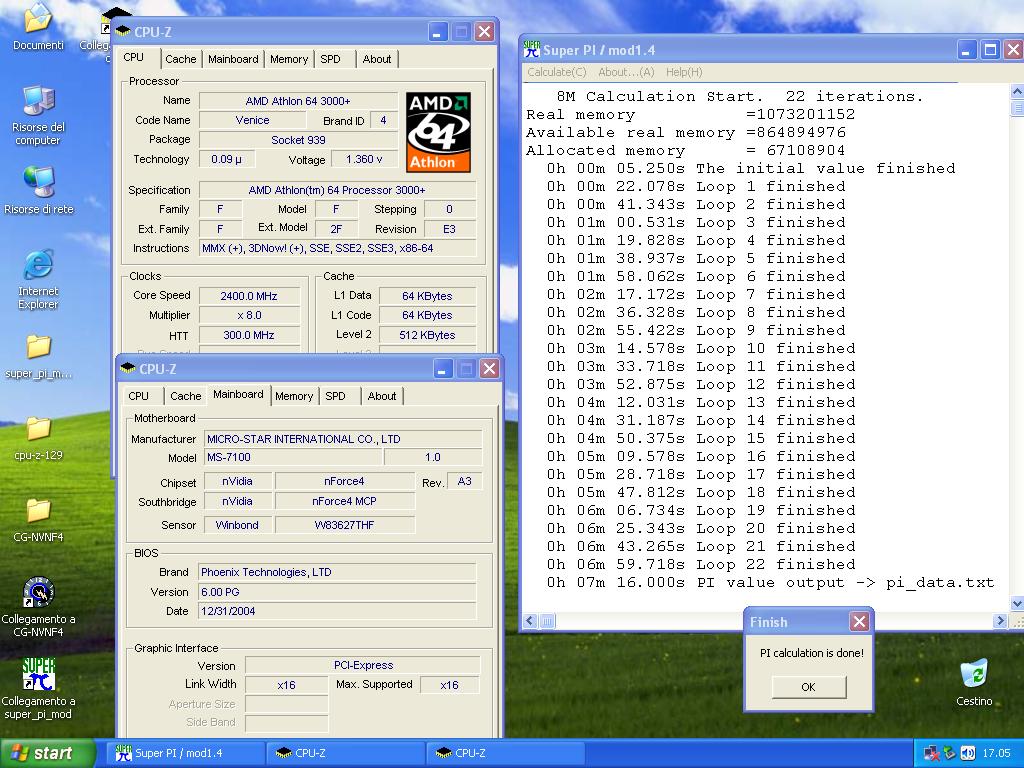The height and width of the screenshot is (768, 1024).
Task: Click lower CPU-Z window title icon
Action: click(x=128, y=369)
